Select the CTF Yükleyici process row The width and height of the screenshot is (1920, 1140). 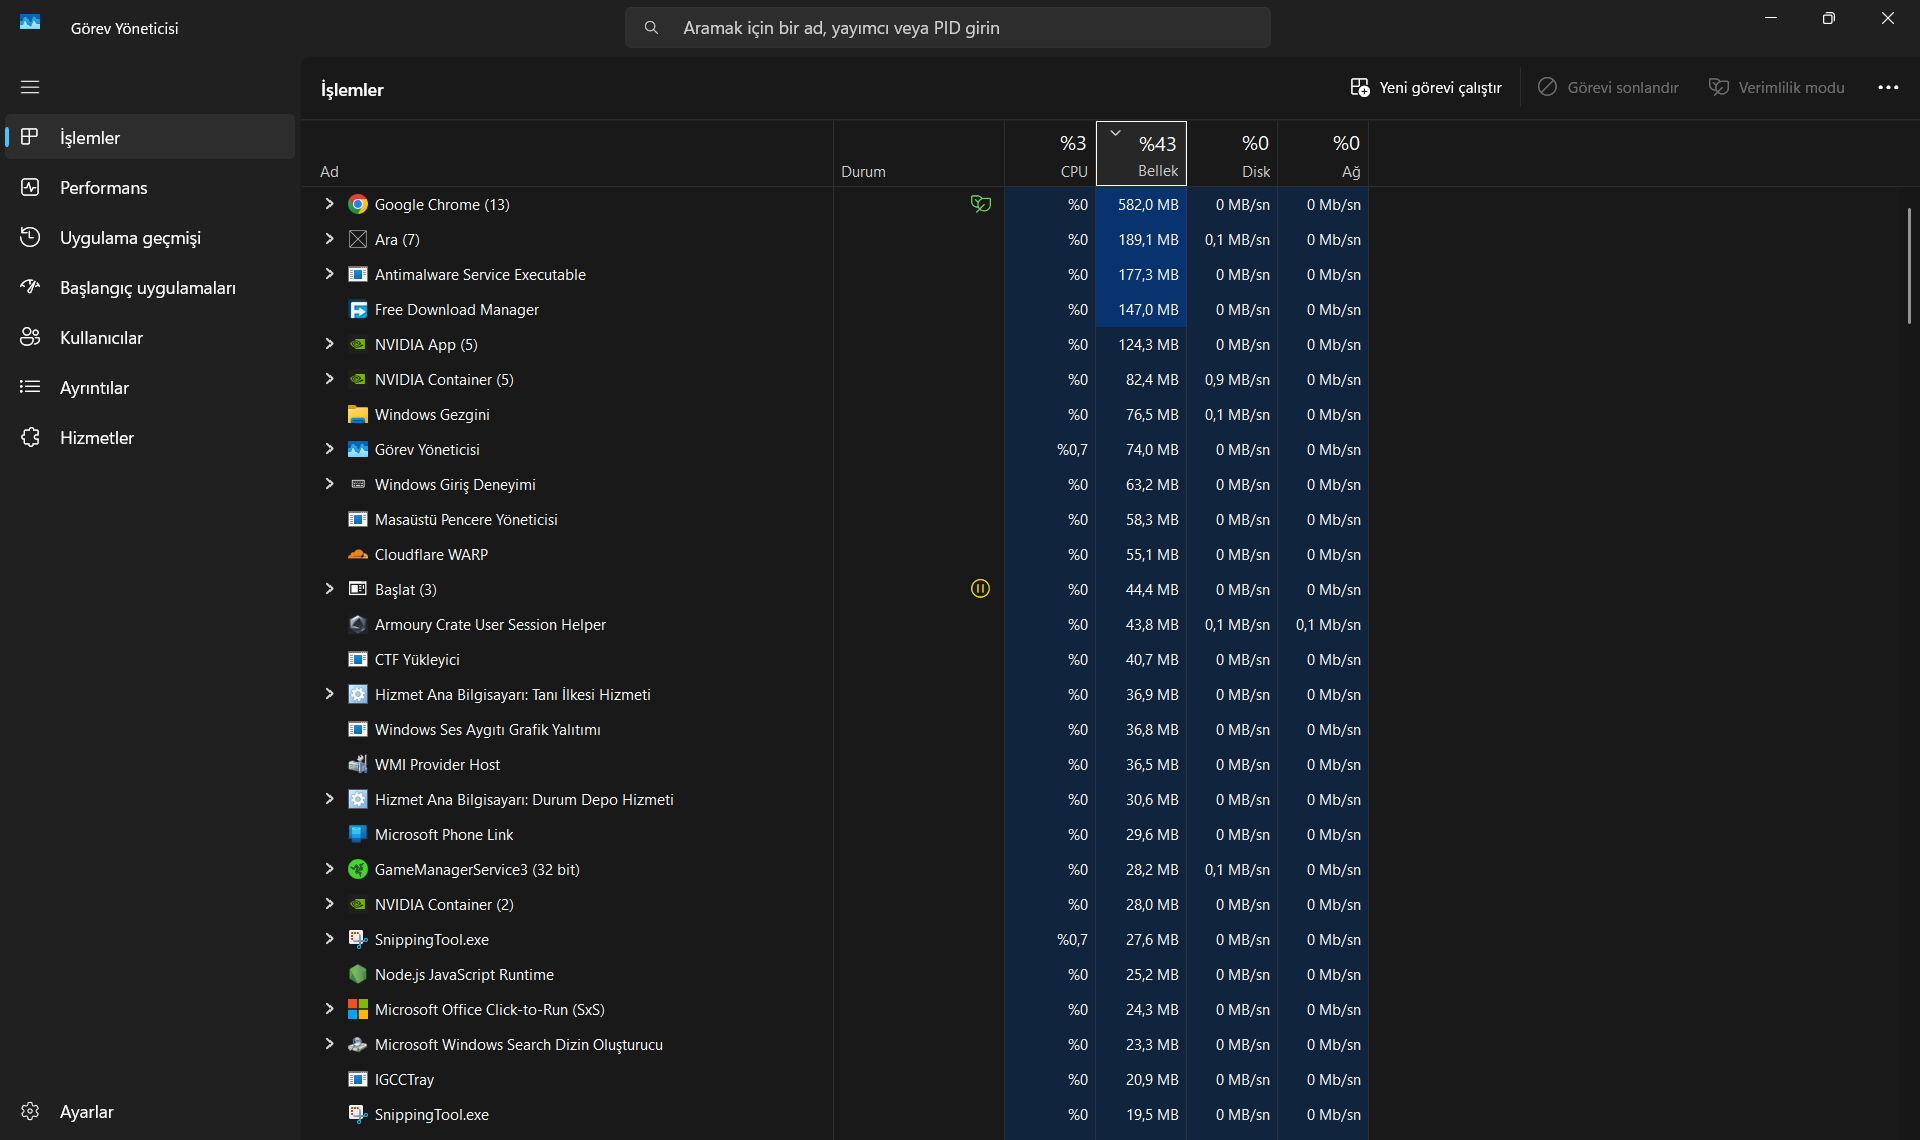tap(835, 660)
